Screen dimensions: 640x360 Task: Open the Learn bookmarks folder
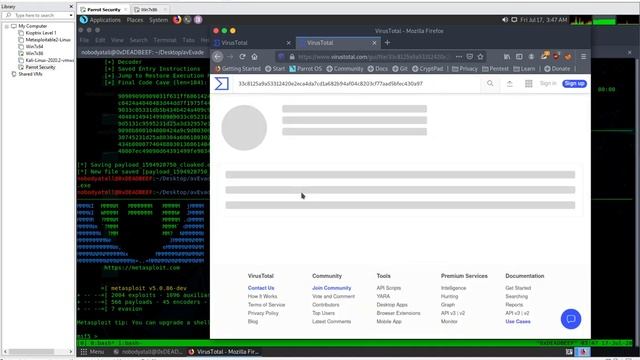pos(524,69)
